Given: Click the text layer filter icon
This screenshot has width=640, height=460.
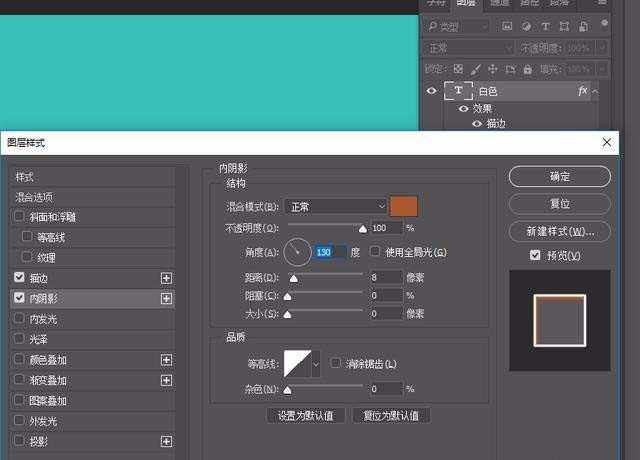Looking at the screenshot, I should (546, 27).
